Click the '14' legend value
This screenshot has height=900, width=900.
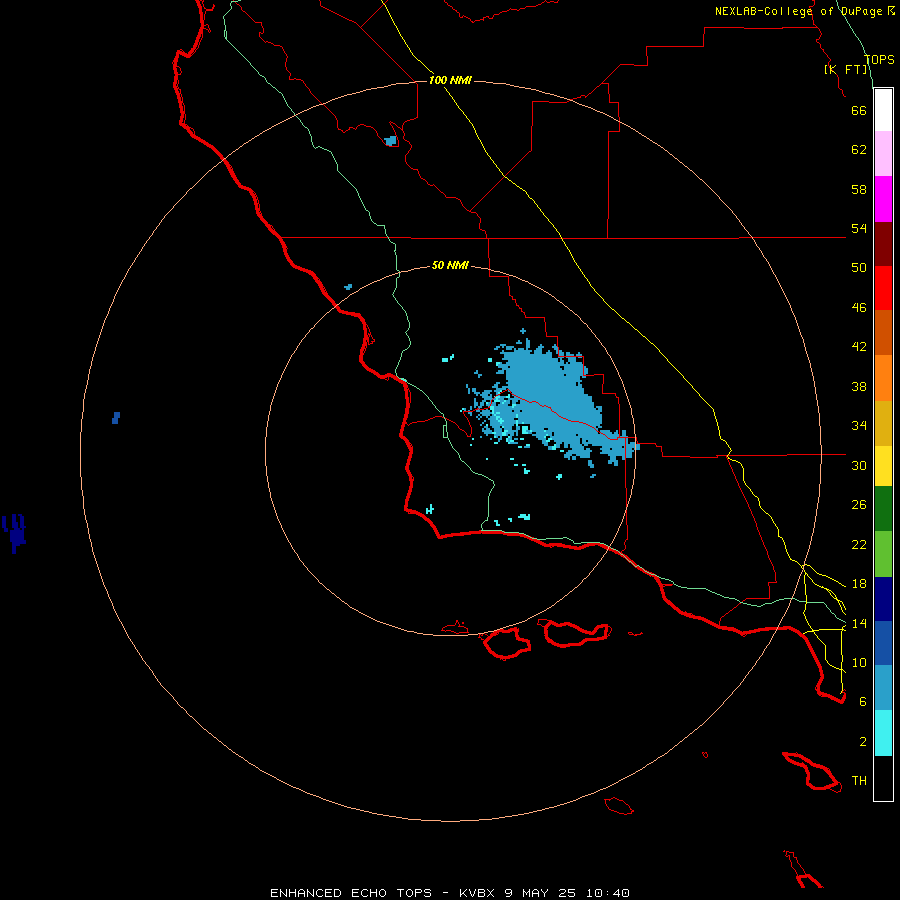pyautogui.click(x=859, y=623)
